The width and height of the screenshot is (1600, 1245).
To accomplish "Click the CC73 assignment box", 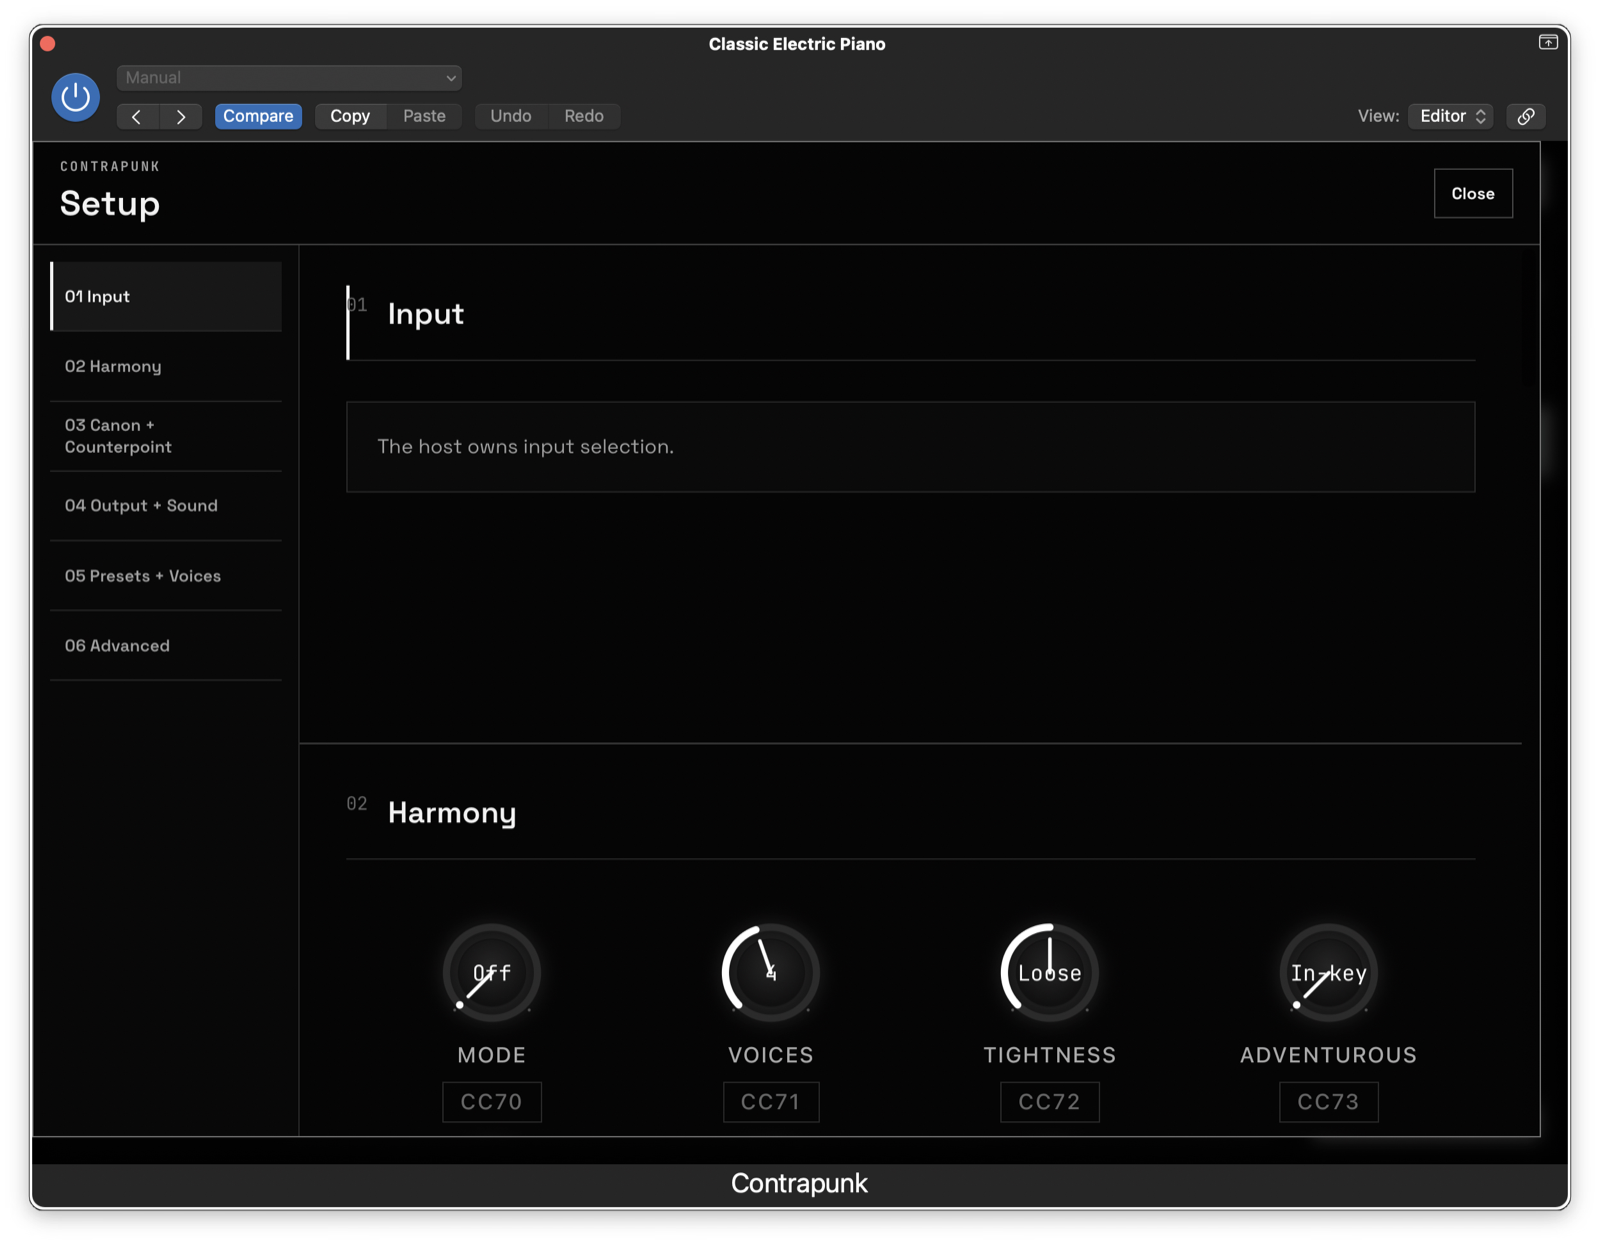I will (x=1329, y=1102).
